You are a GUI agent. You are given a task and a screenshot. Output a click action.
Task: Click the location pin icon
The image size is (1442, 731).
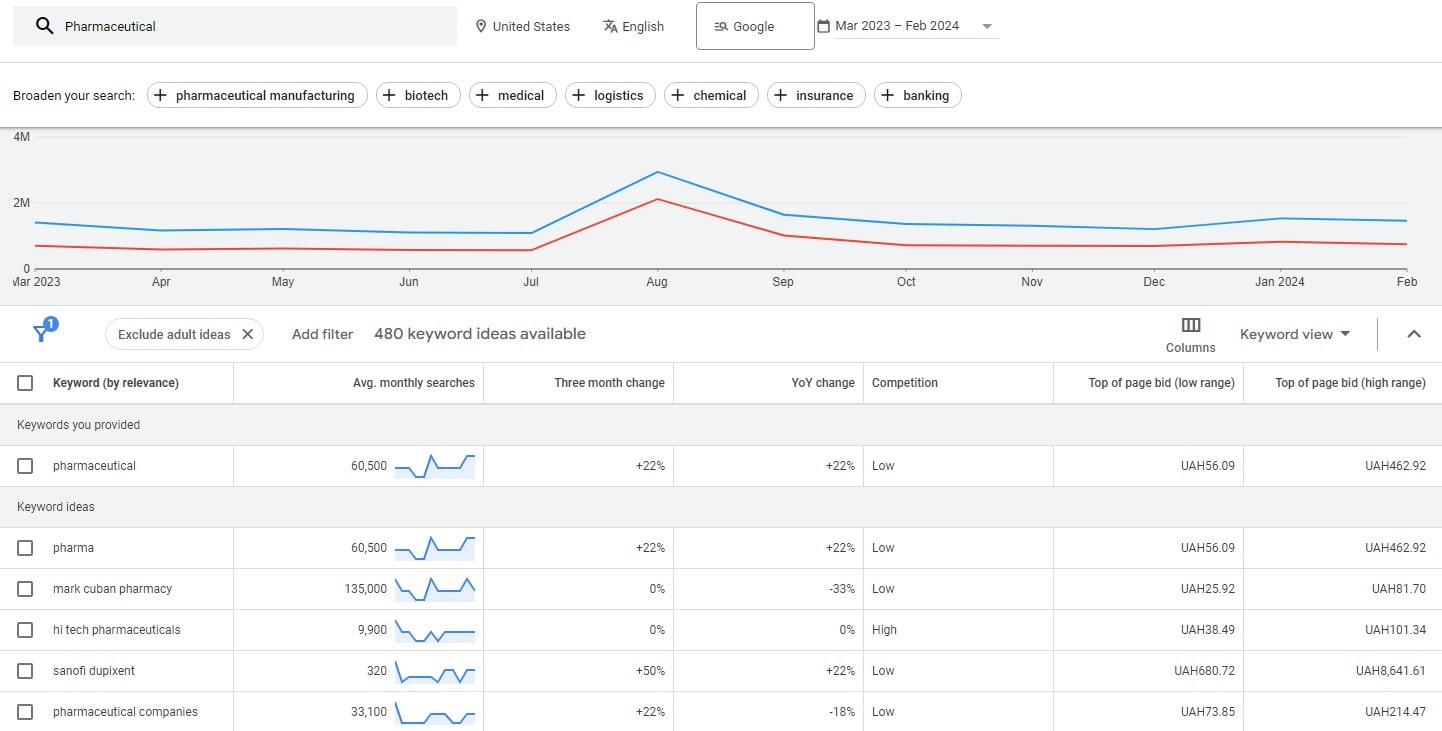pos(481,26)
